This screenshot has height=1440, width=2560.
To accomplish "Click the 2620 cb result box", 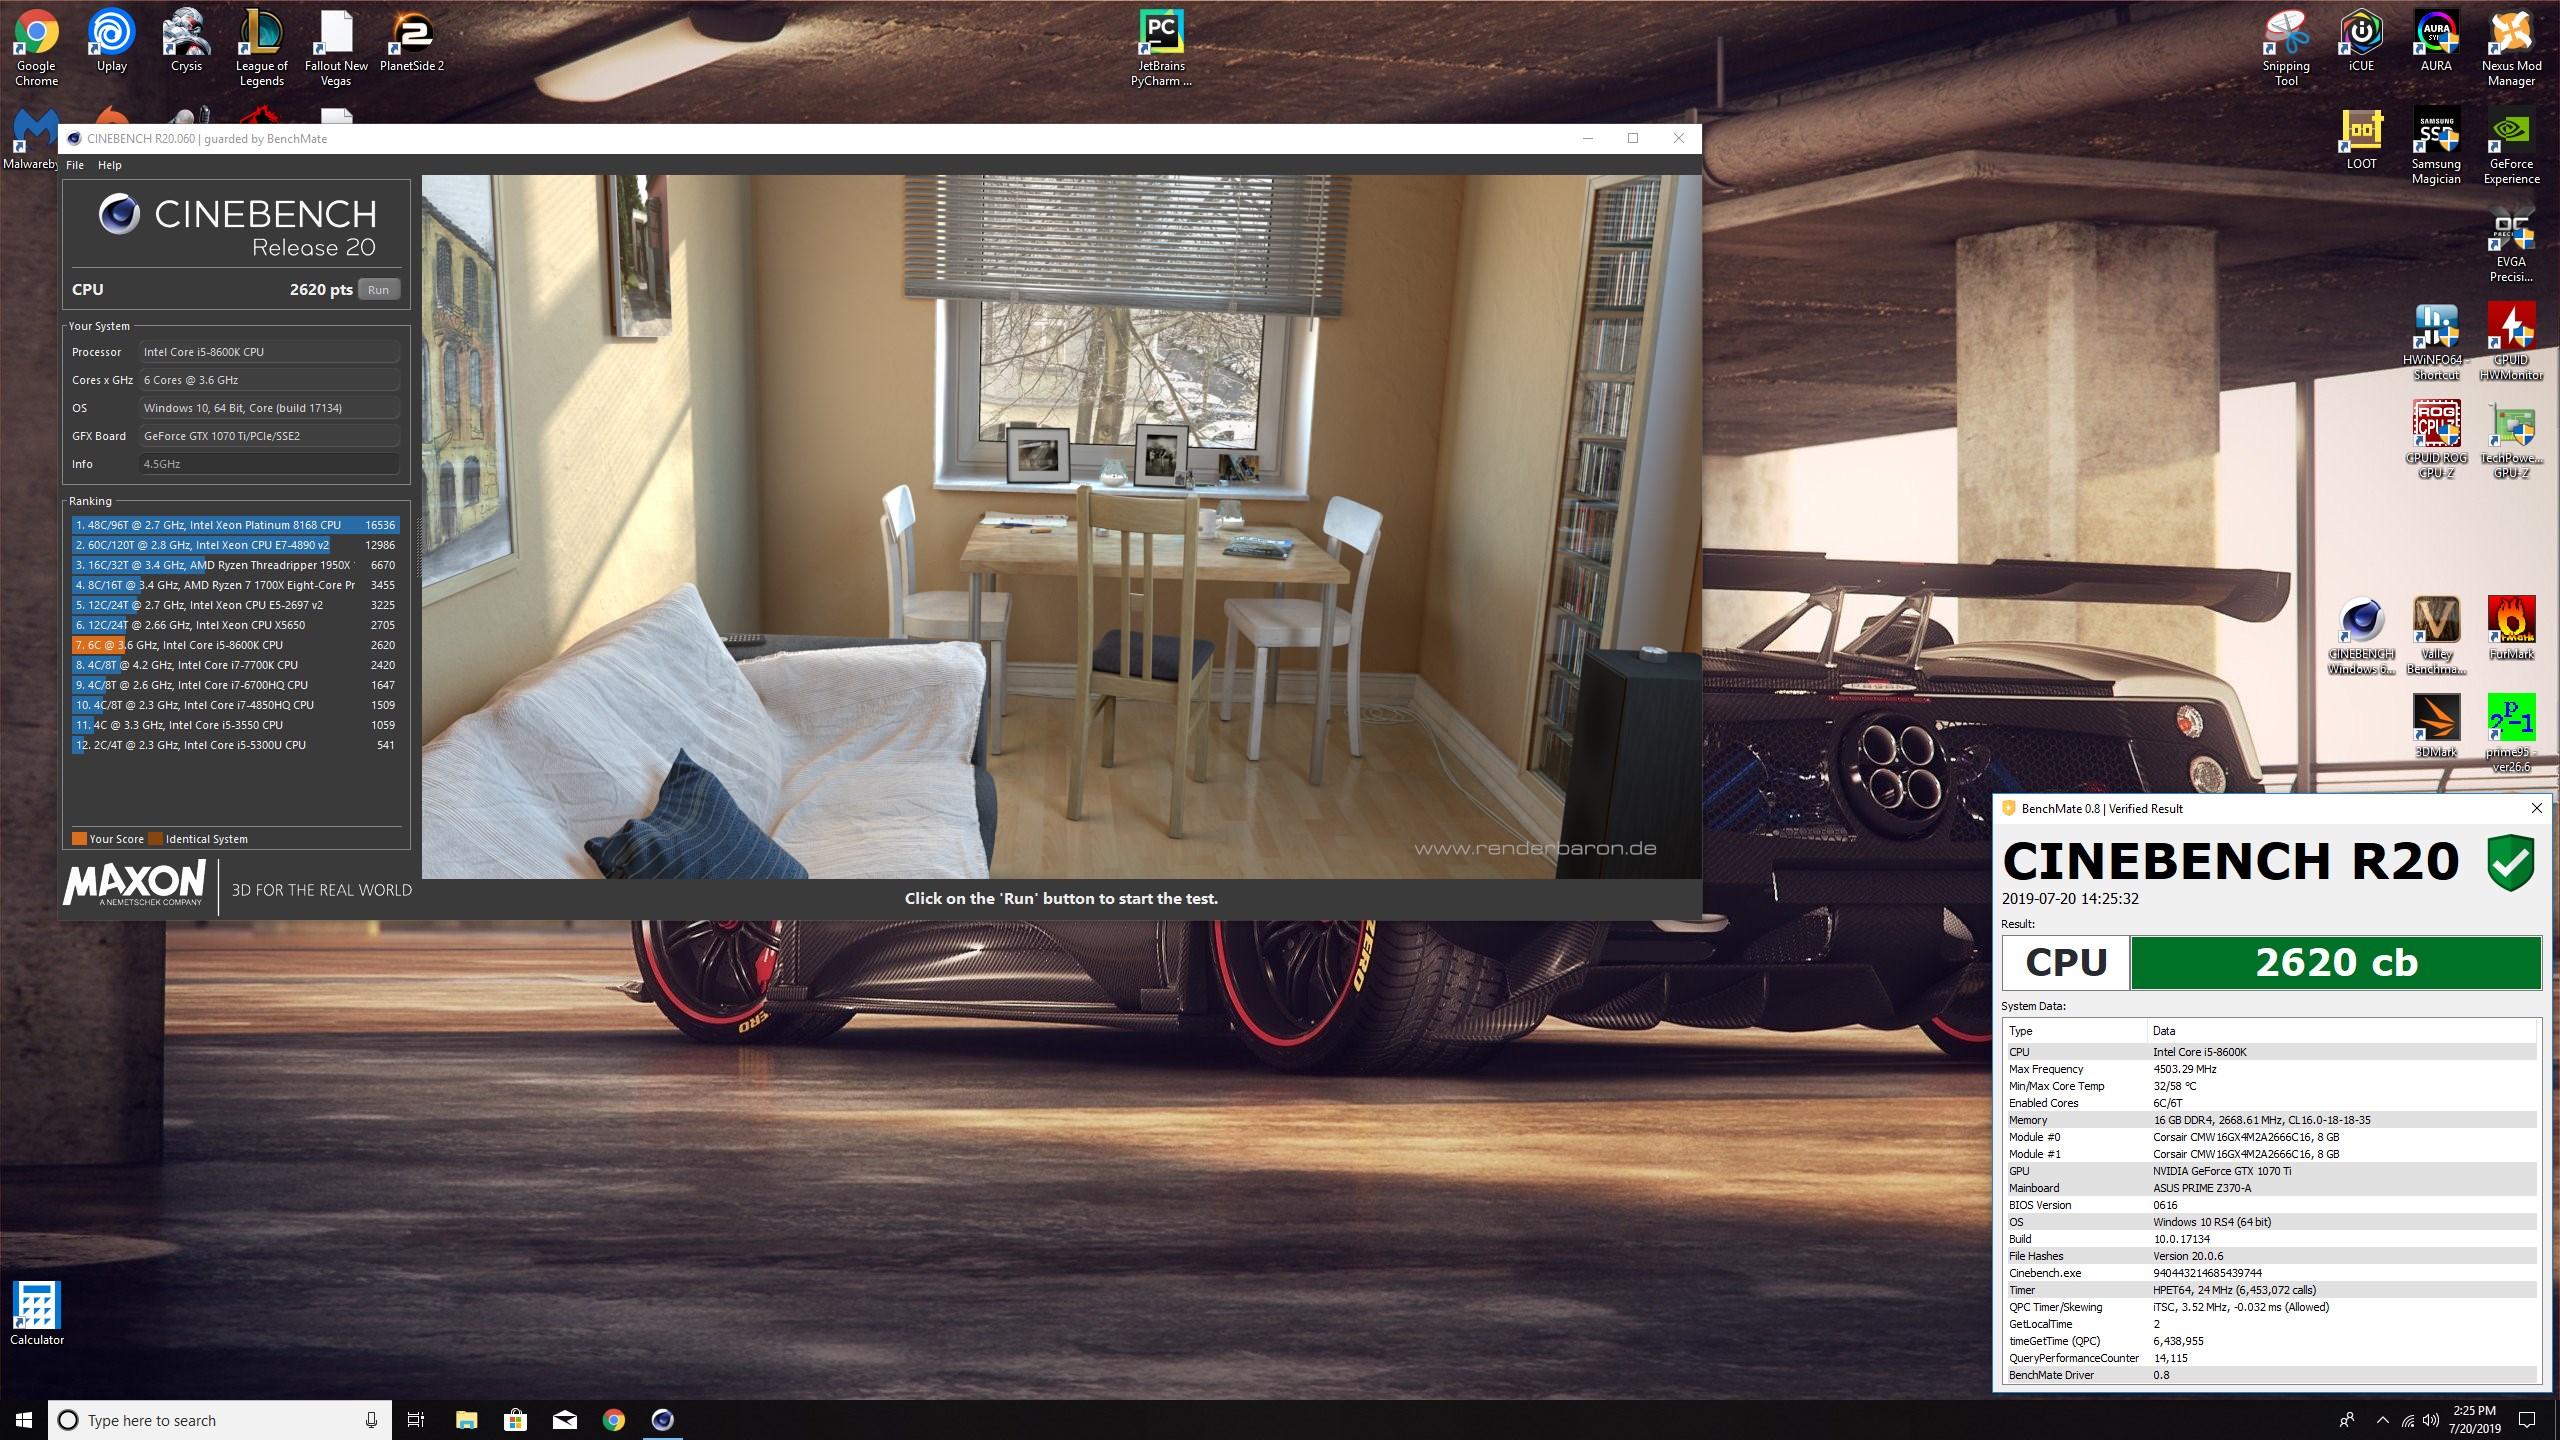I will click(2336, 962).
